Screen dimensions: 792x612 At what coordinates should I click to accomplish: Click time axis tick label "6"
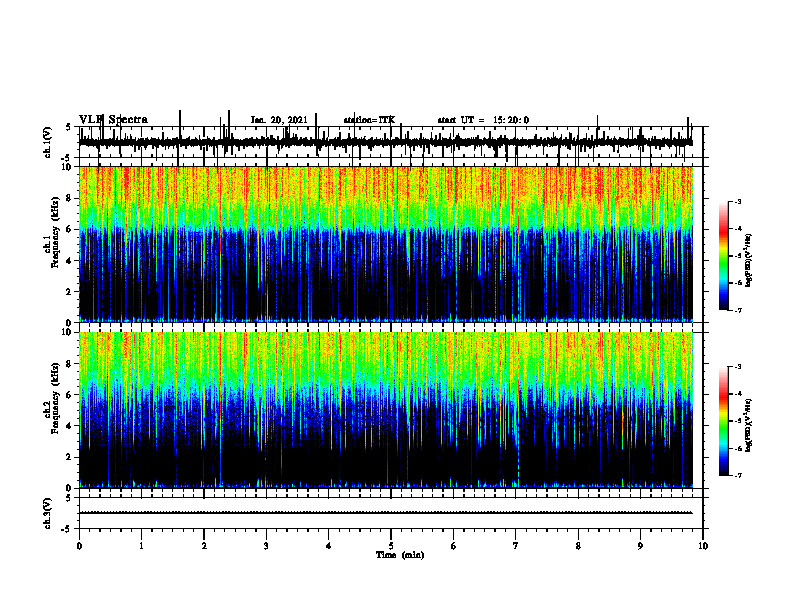point(454,546)
